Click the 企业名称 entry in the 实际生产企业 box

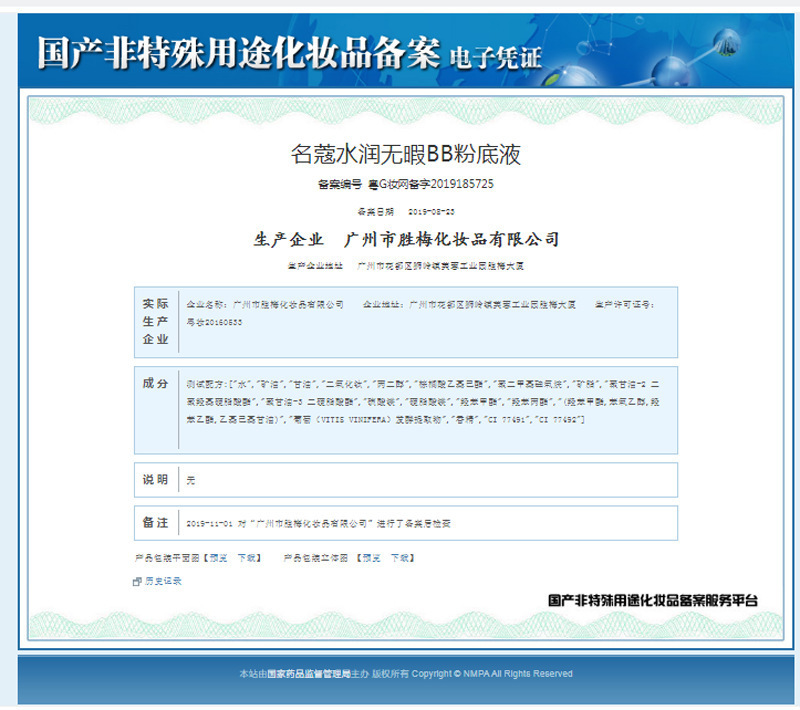pyautogui.click(x=265, y=305)
